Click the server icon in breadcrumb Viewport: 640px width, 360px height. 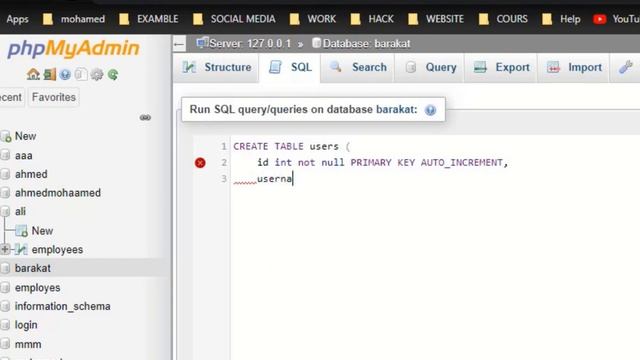(202, 43)
